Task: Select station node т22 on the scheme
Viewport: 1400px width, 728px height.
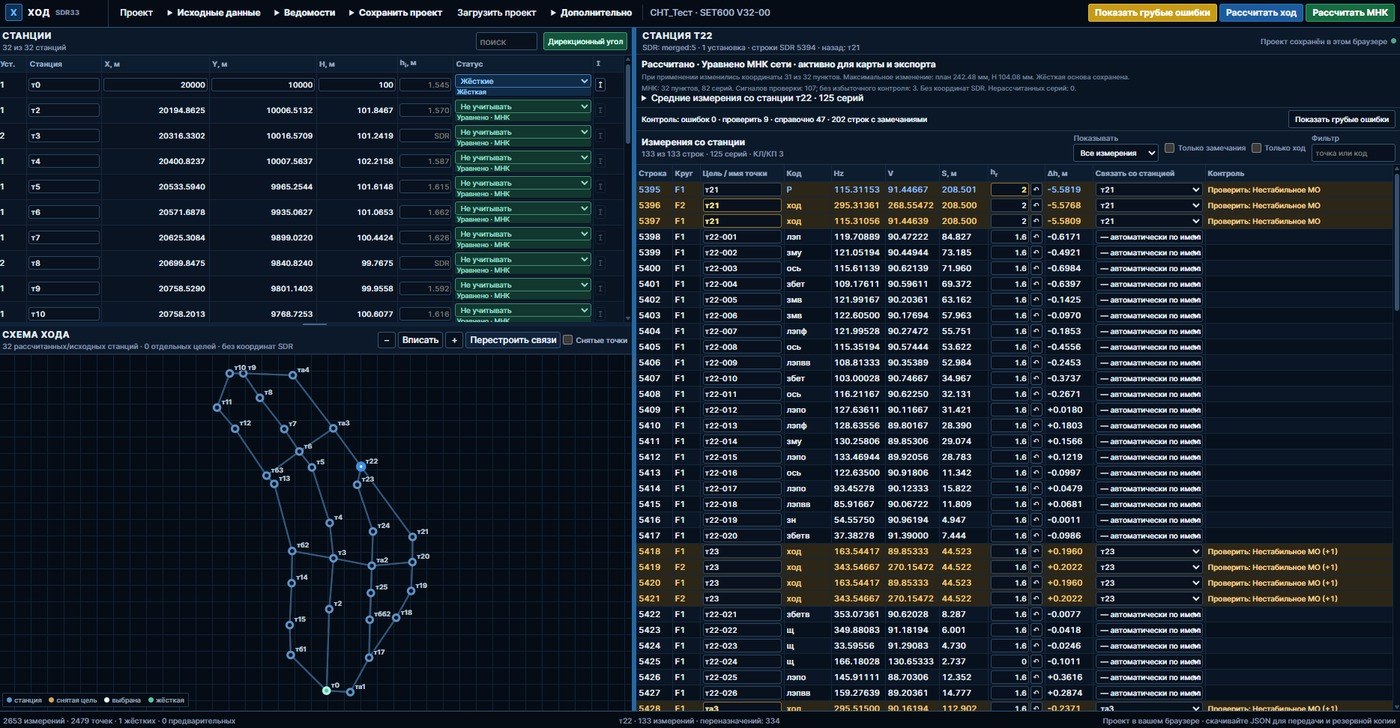Action: click(x=361, y=466)
